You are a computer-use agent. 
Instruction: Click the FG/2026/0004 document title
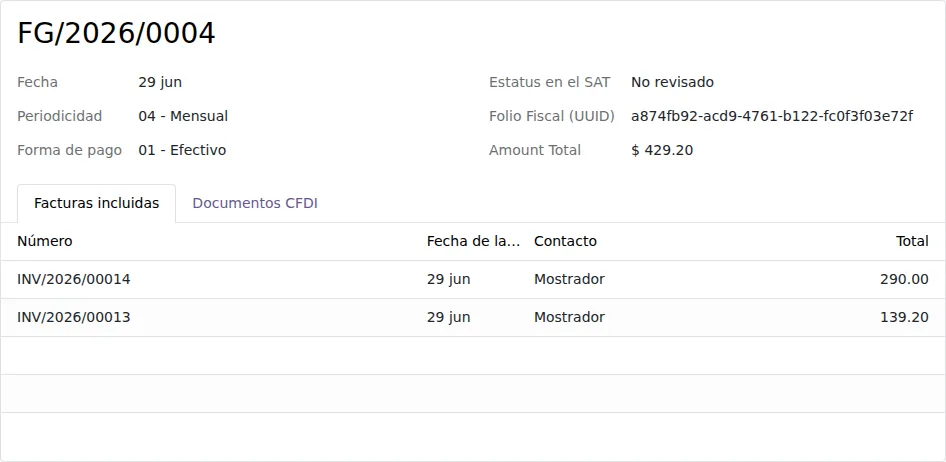coord(116,33)
